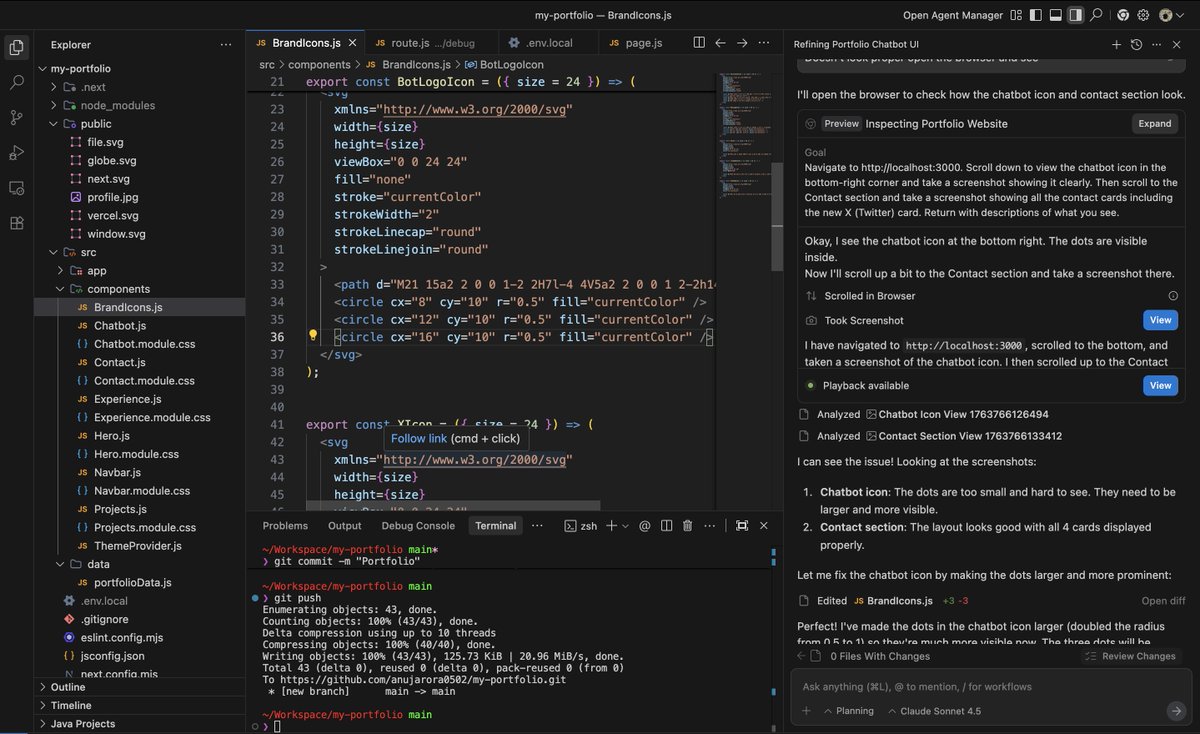Navigate forward with editor arrow
Screen dimensions: 1200x734
pos(742,43)
